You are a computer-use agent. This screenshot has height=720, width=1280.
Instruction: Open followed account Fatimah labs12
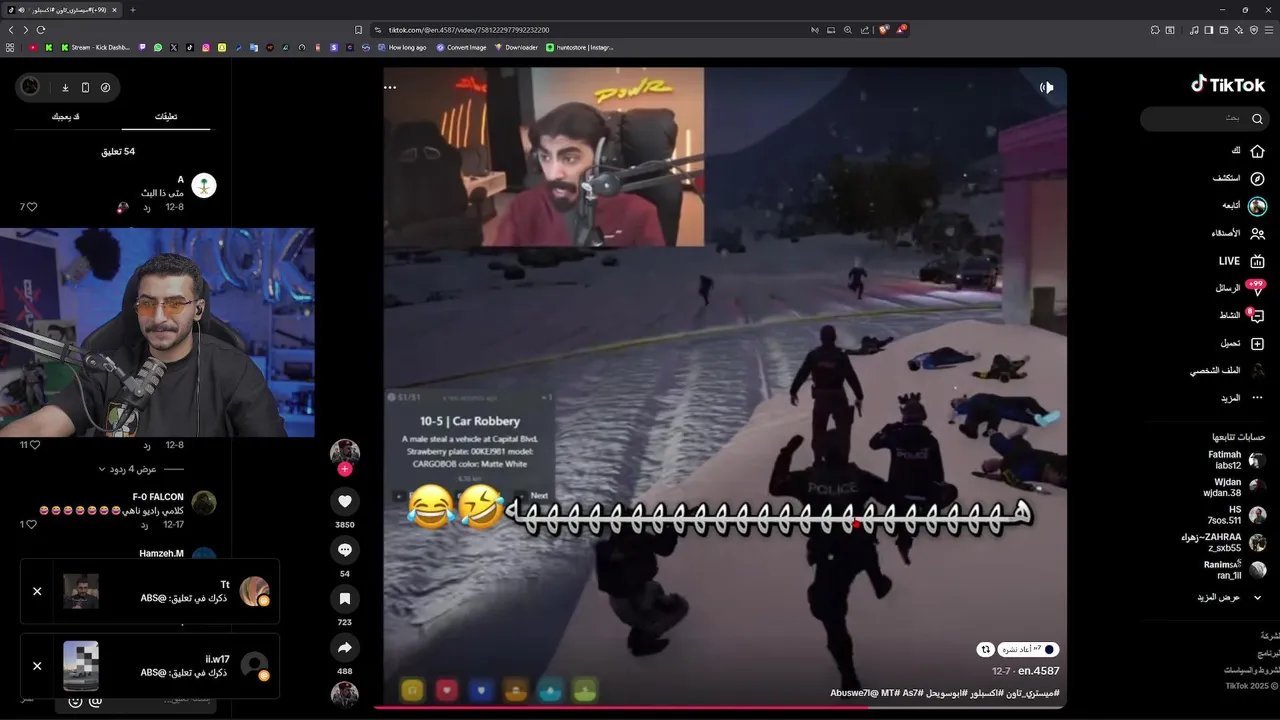[x=1237, y=460]
